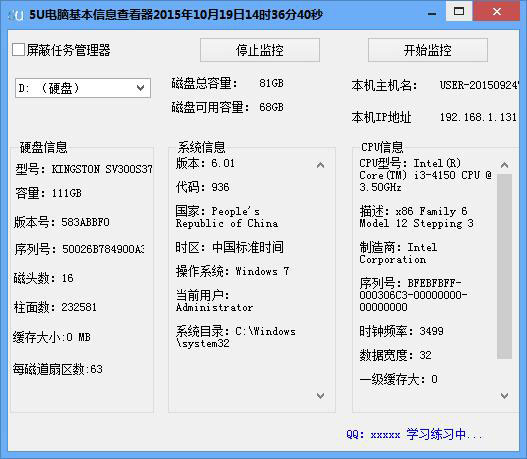Click the 系统信息 group label
Image resolution: width=527 pixels, height=459 pixels.
[201, 147]
